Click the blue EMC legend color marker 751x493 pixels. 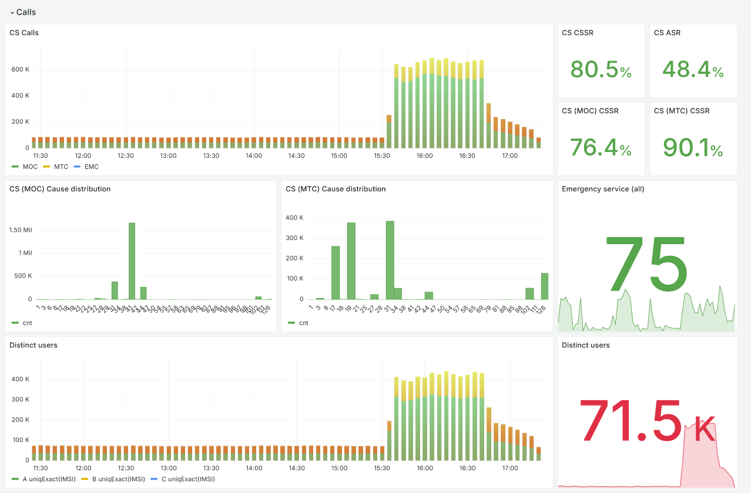click(x=78, y=167)
